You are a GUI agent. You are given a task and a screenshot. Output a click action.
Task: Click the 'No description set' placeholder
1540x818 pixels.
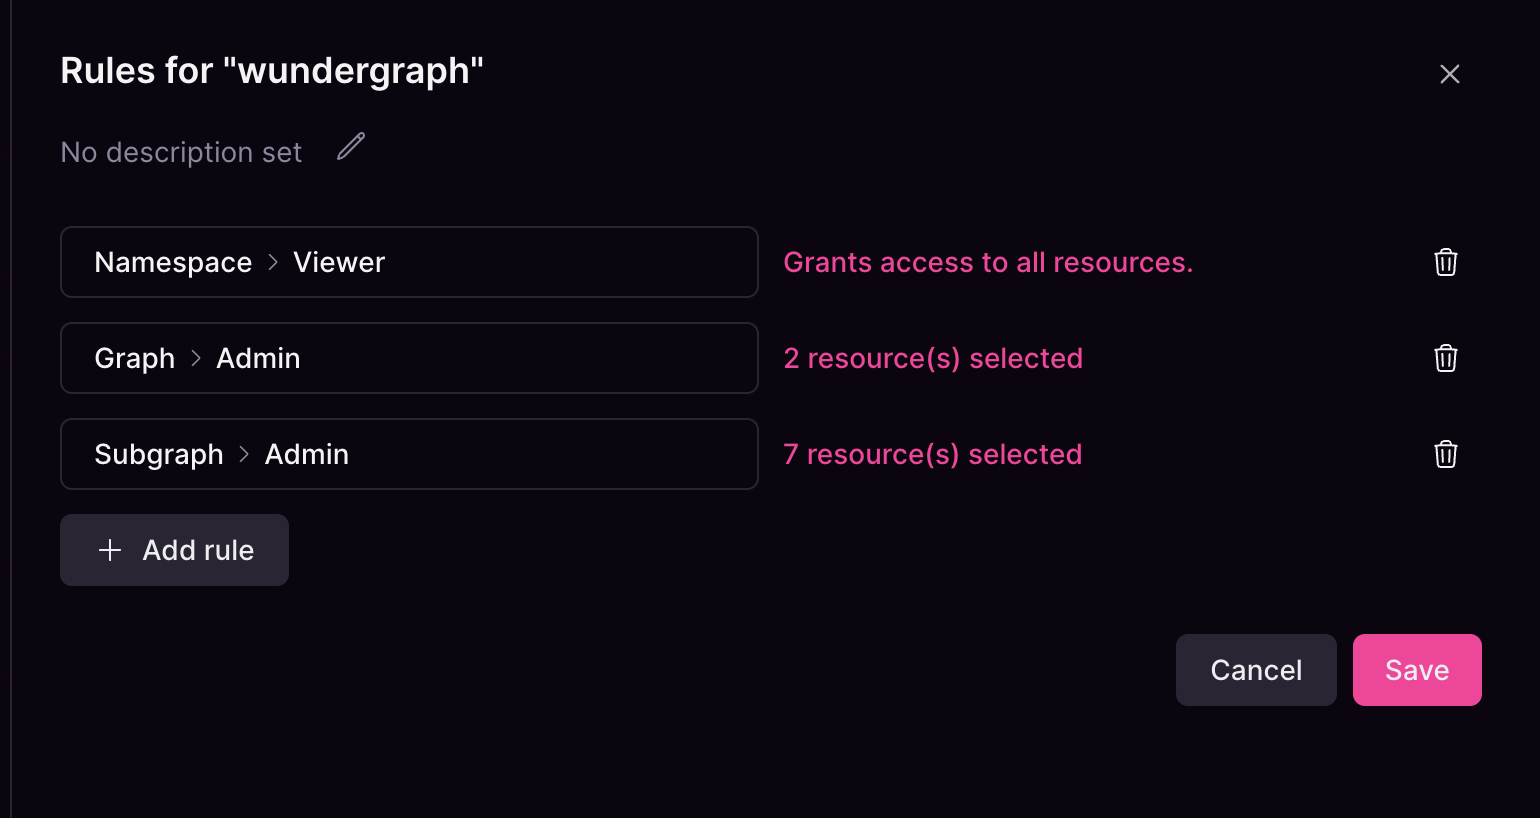[181, 152]
